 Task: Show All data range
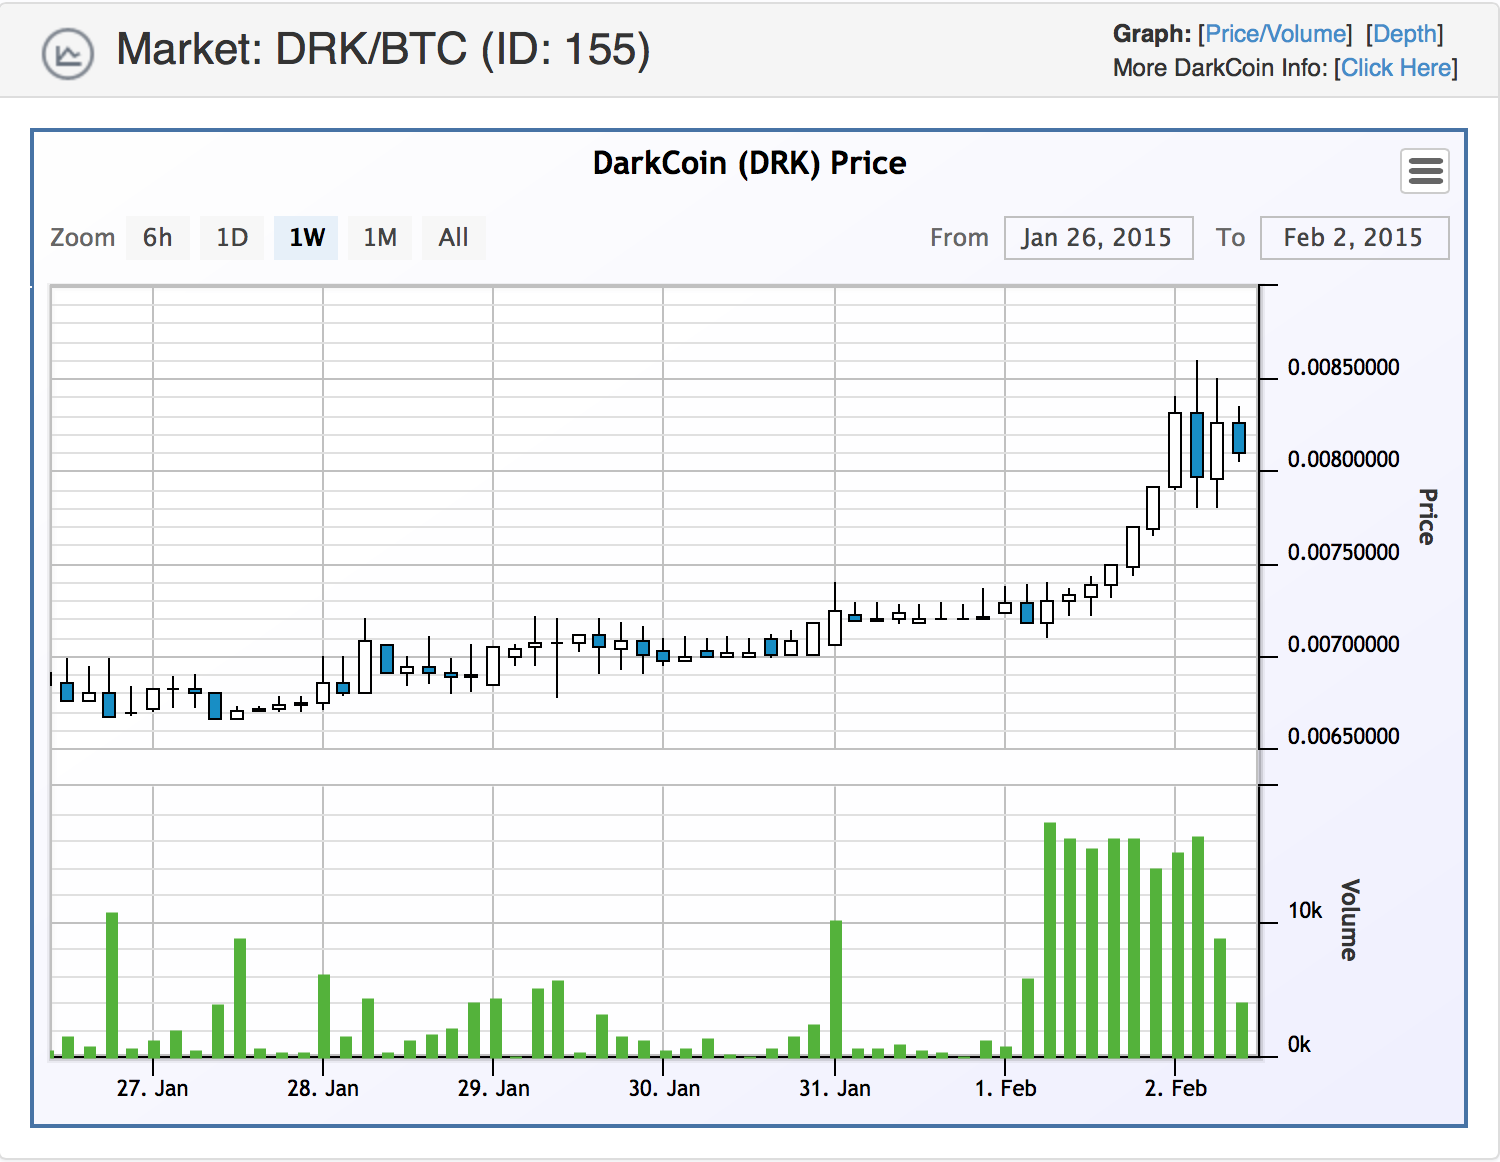[x=453, y=238]
